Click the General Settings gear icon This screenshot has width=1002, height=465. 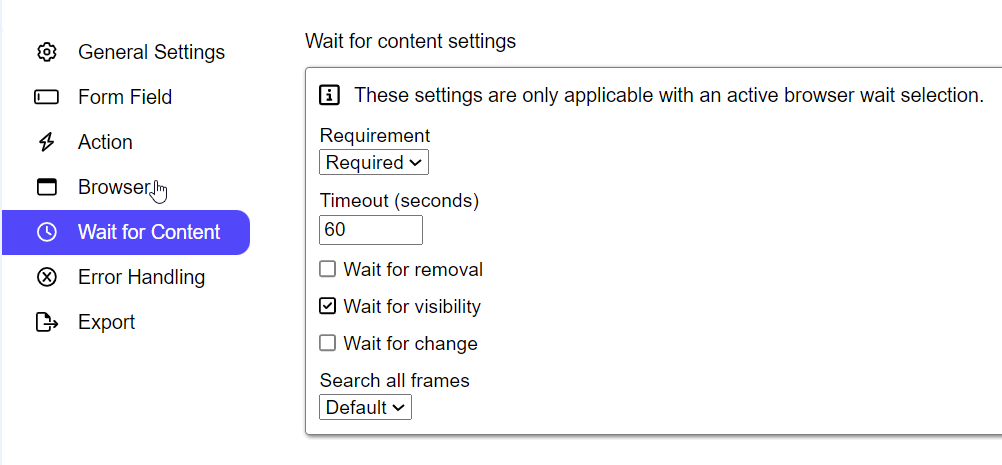[46, 52]
